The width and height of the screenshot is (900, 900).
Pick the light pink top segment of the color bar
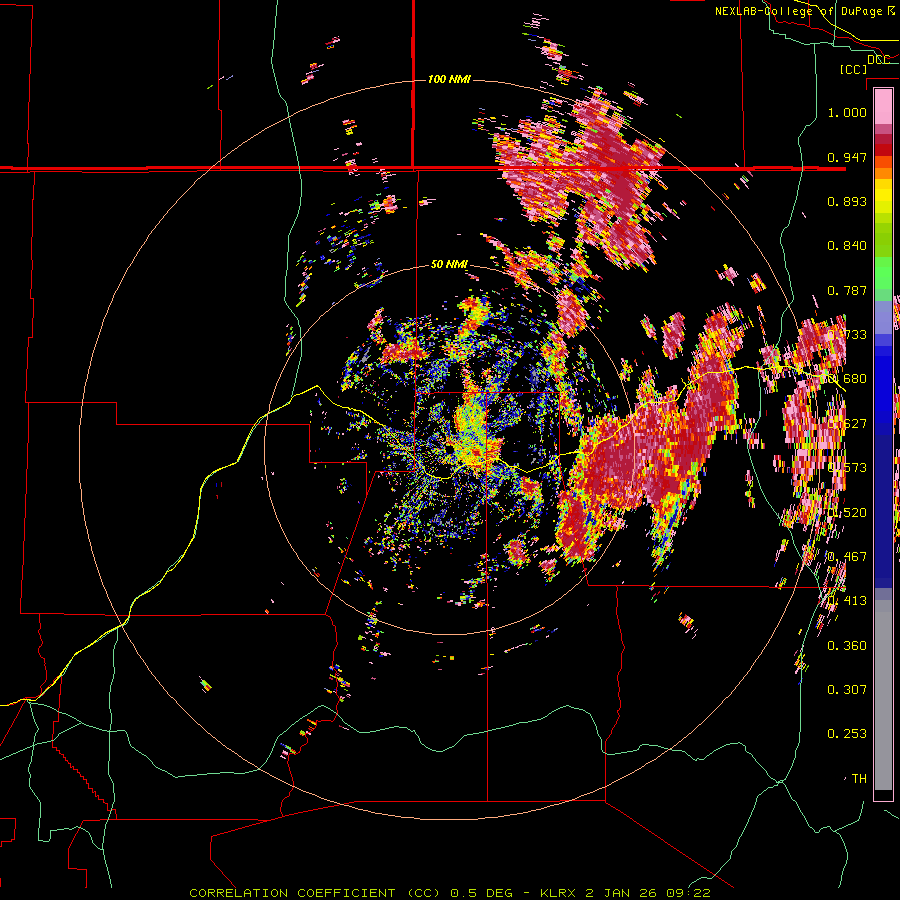(x=883, y=107)
